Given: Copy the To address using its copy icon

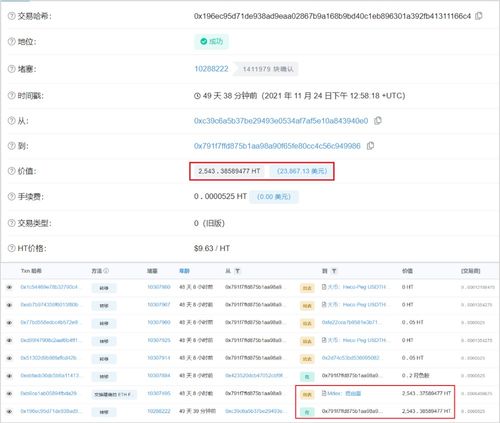Looking at the screenshot, I should tap(370, 146).
